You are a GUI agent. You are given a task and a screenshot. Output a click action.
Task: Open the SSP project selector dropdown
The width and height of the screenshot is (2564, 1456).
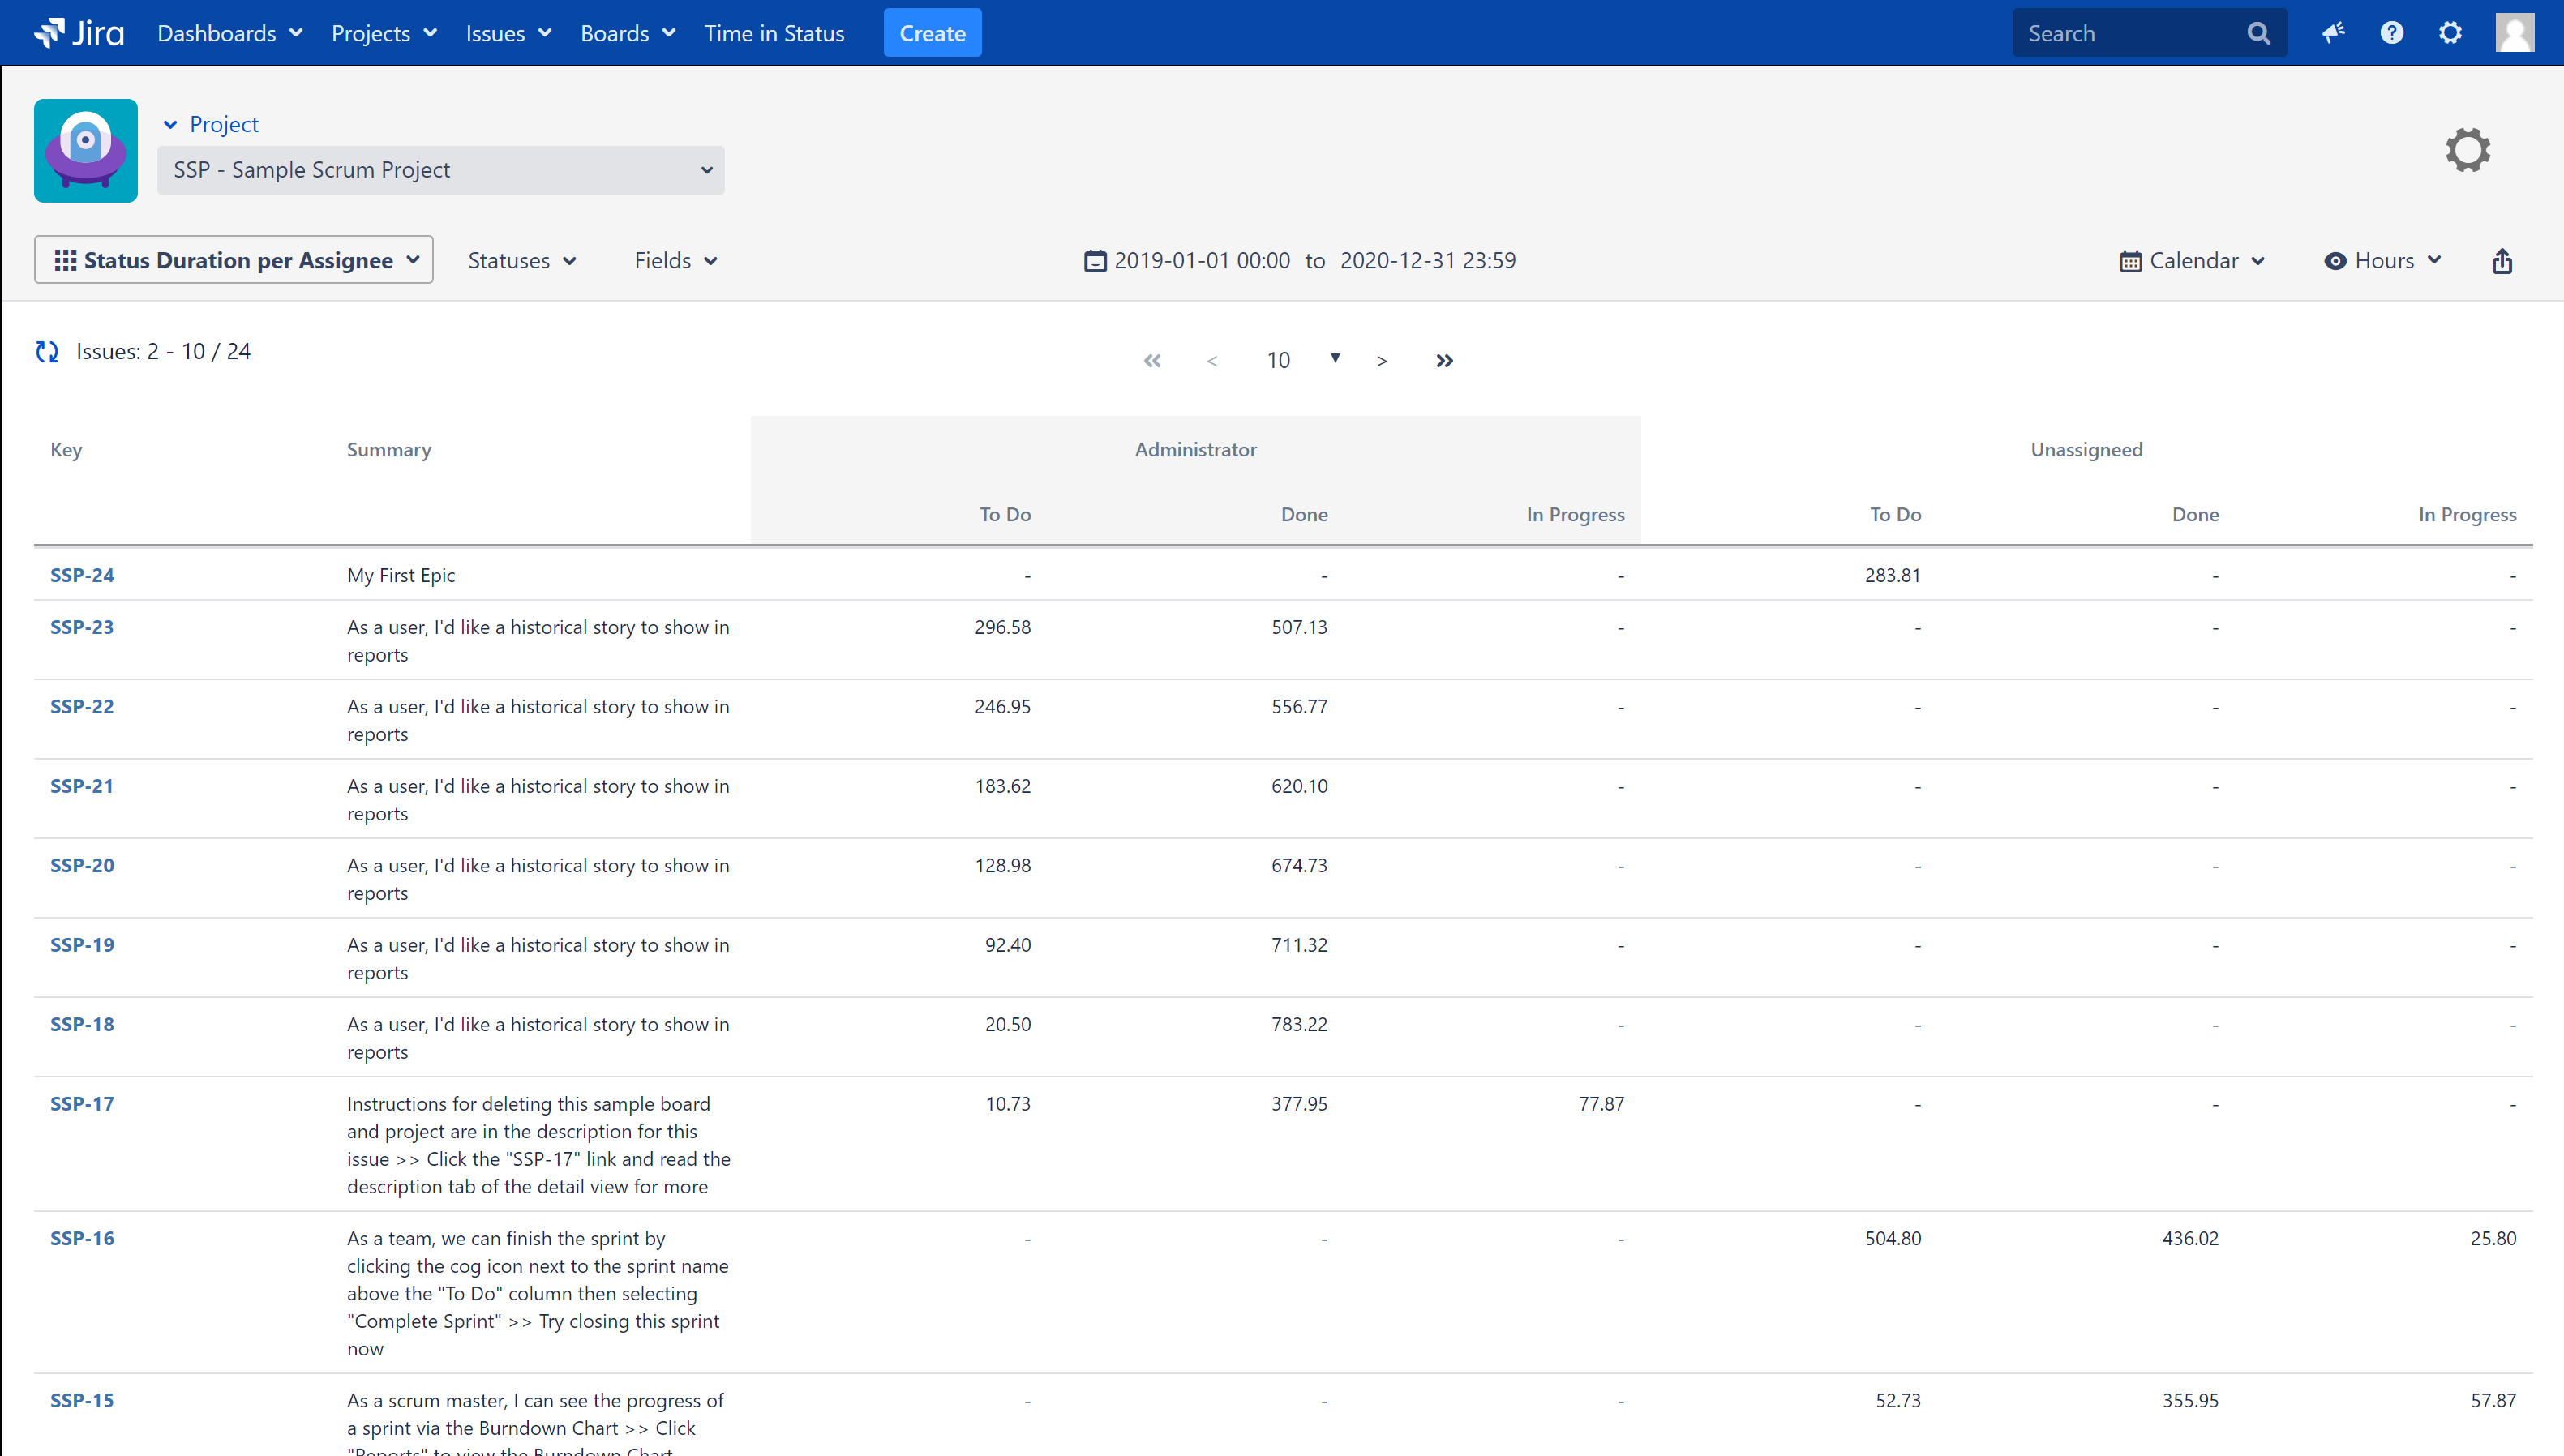click(x=440, y=171)
